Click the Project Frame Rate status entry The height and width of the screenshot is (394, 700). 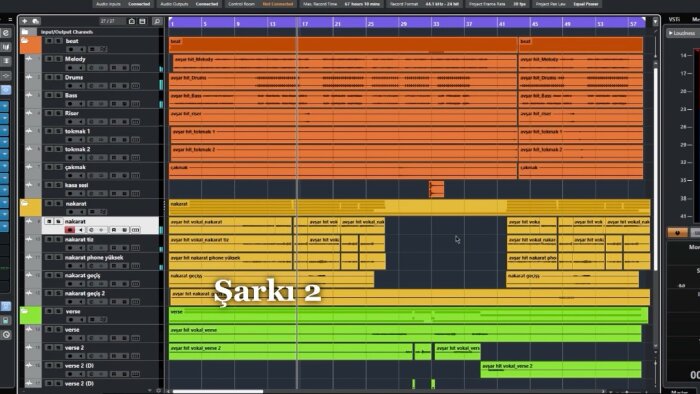pos(497,4)
